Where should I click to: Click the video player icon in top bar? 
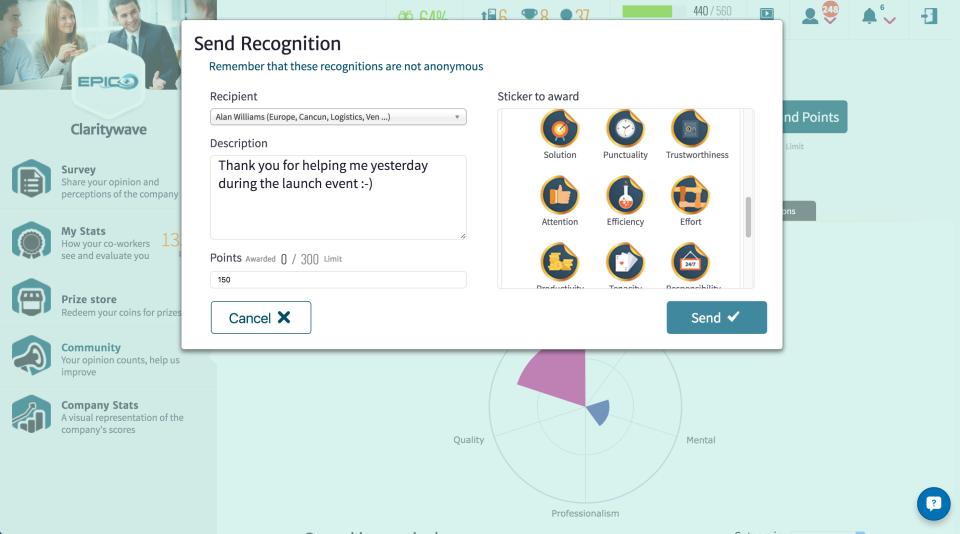[x=767, y=14]
